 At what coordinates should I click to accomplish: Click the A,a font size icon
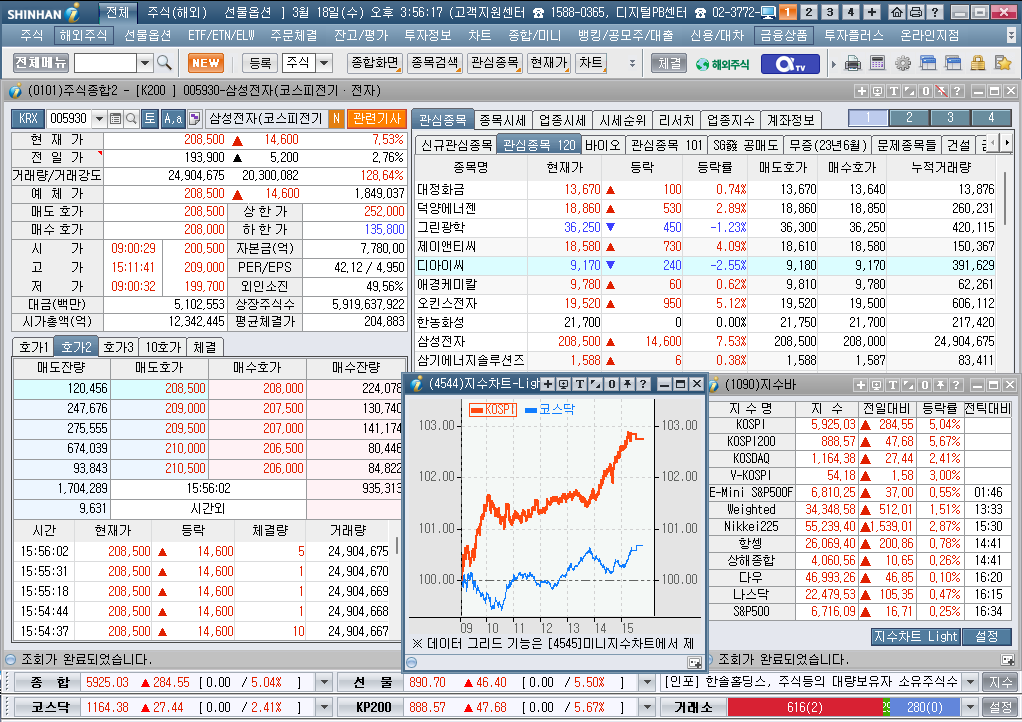coord(173,119)
